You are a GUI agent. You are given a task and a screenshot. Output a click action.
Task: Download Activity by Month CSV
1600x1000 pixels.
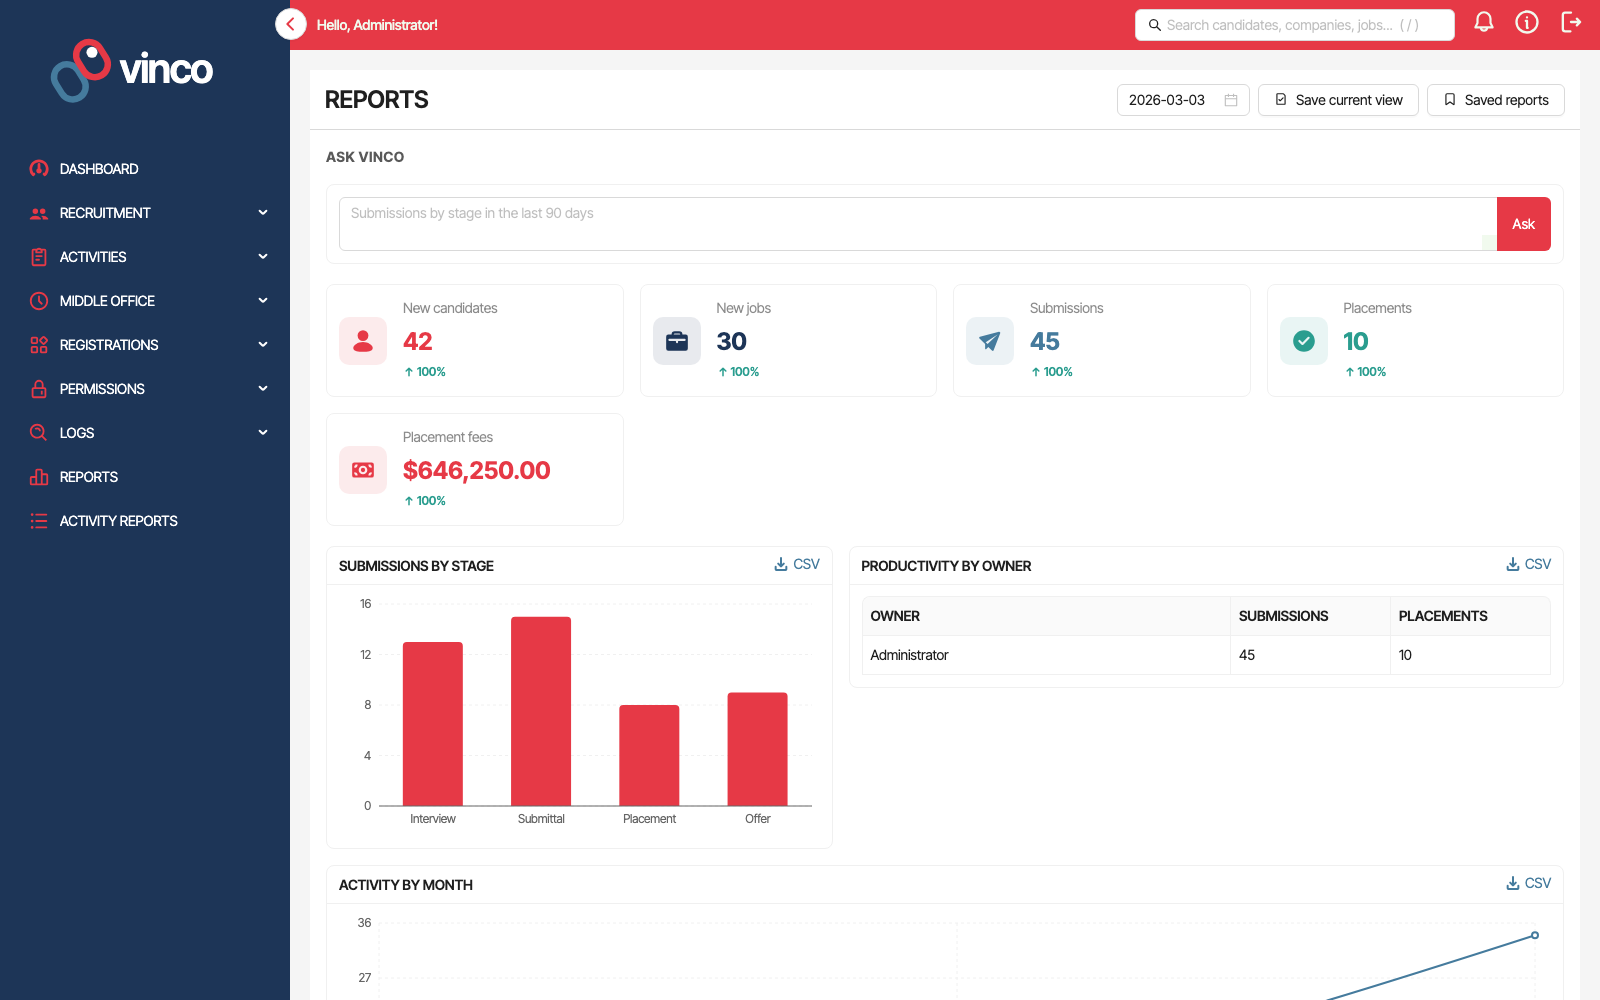pyautogui.click(x=1529, y=883)
